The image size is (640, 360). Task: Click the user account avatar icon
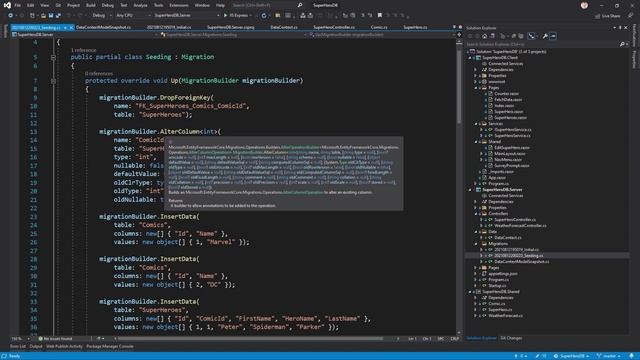point(584,5)
